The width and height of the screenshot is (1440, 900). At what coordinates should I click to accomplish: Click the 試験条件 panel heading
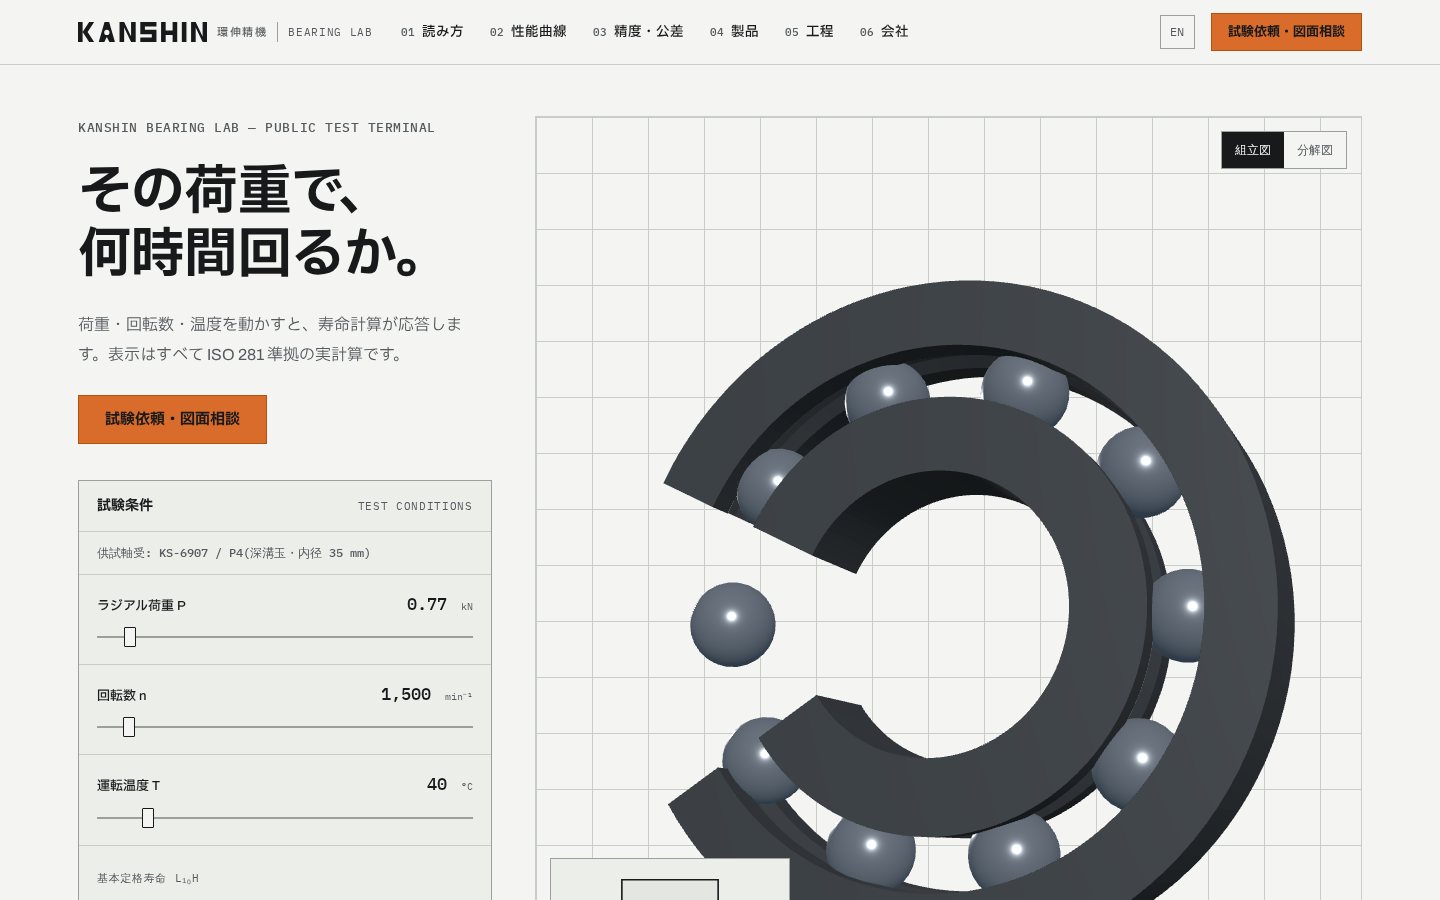pos(125,505)
